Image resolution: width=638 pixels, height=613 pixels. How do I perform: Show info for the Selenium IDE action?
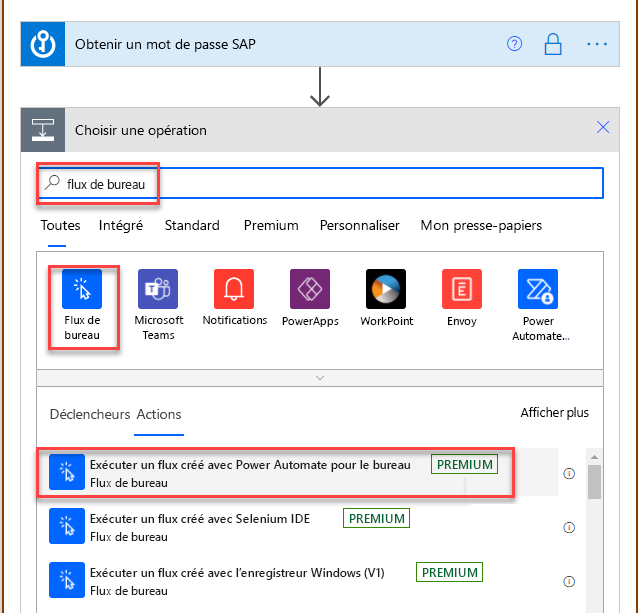(569, 527)
